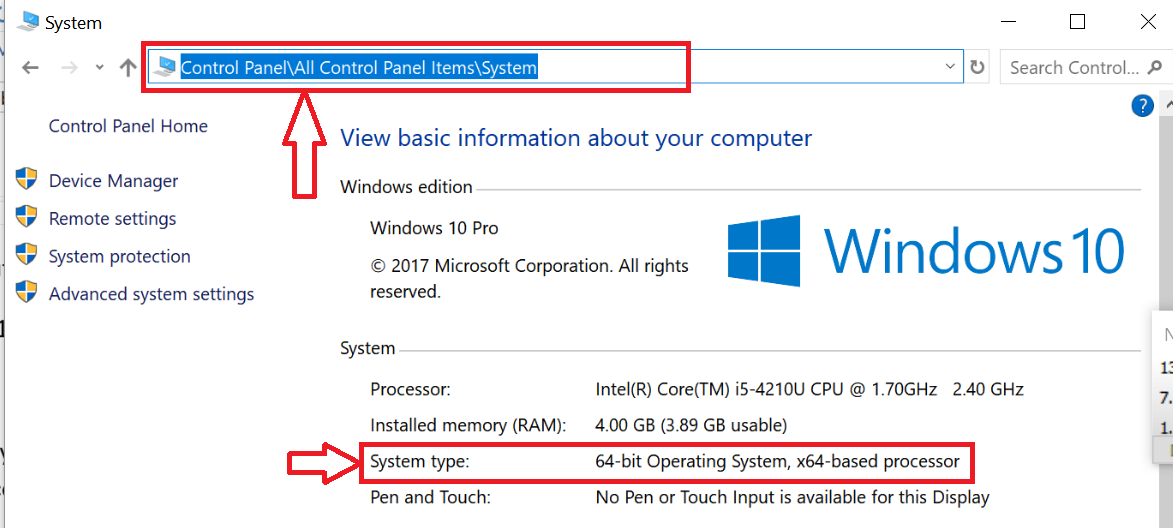The image size is (1173, 528).
Task: Select the No Pen or Touch Input text
Action: pos(792,497)
